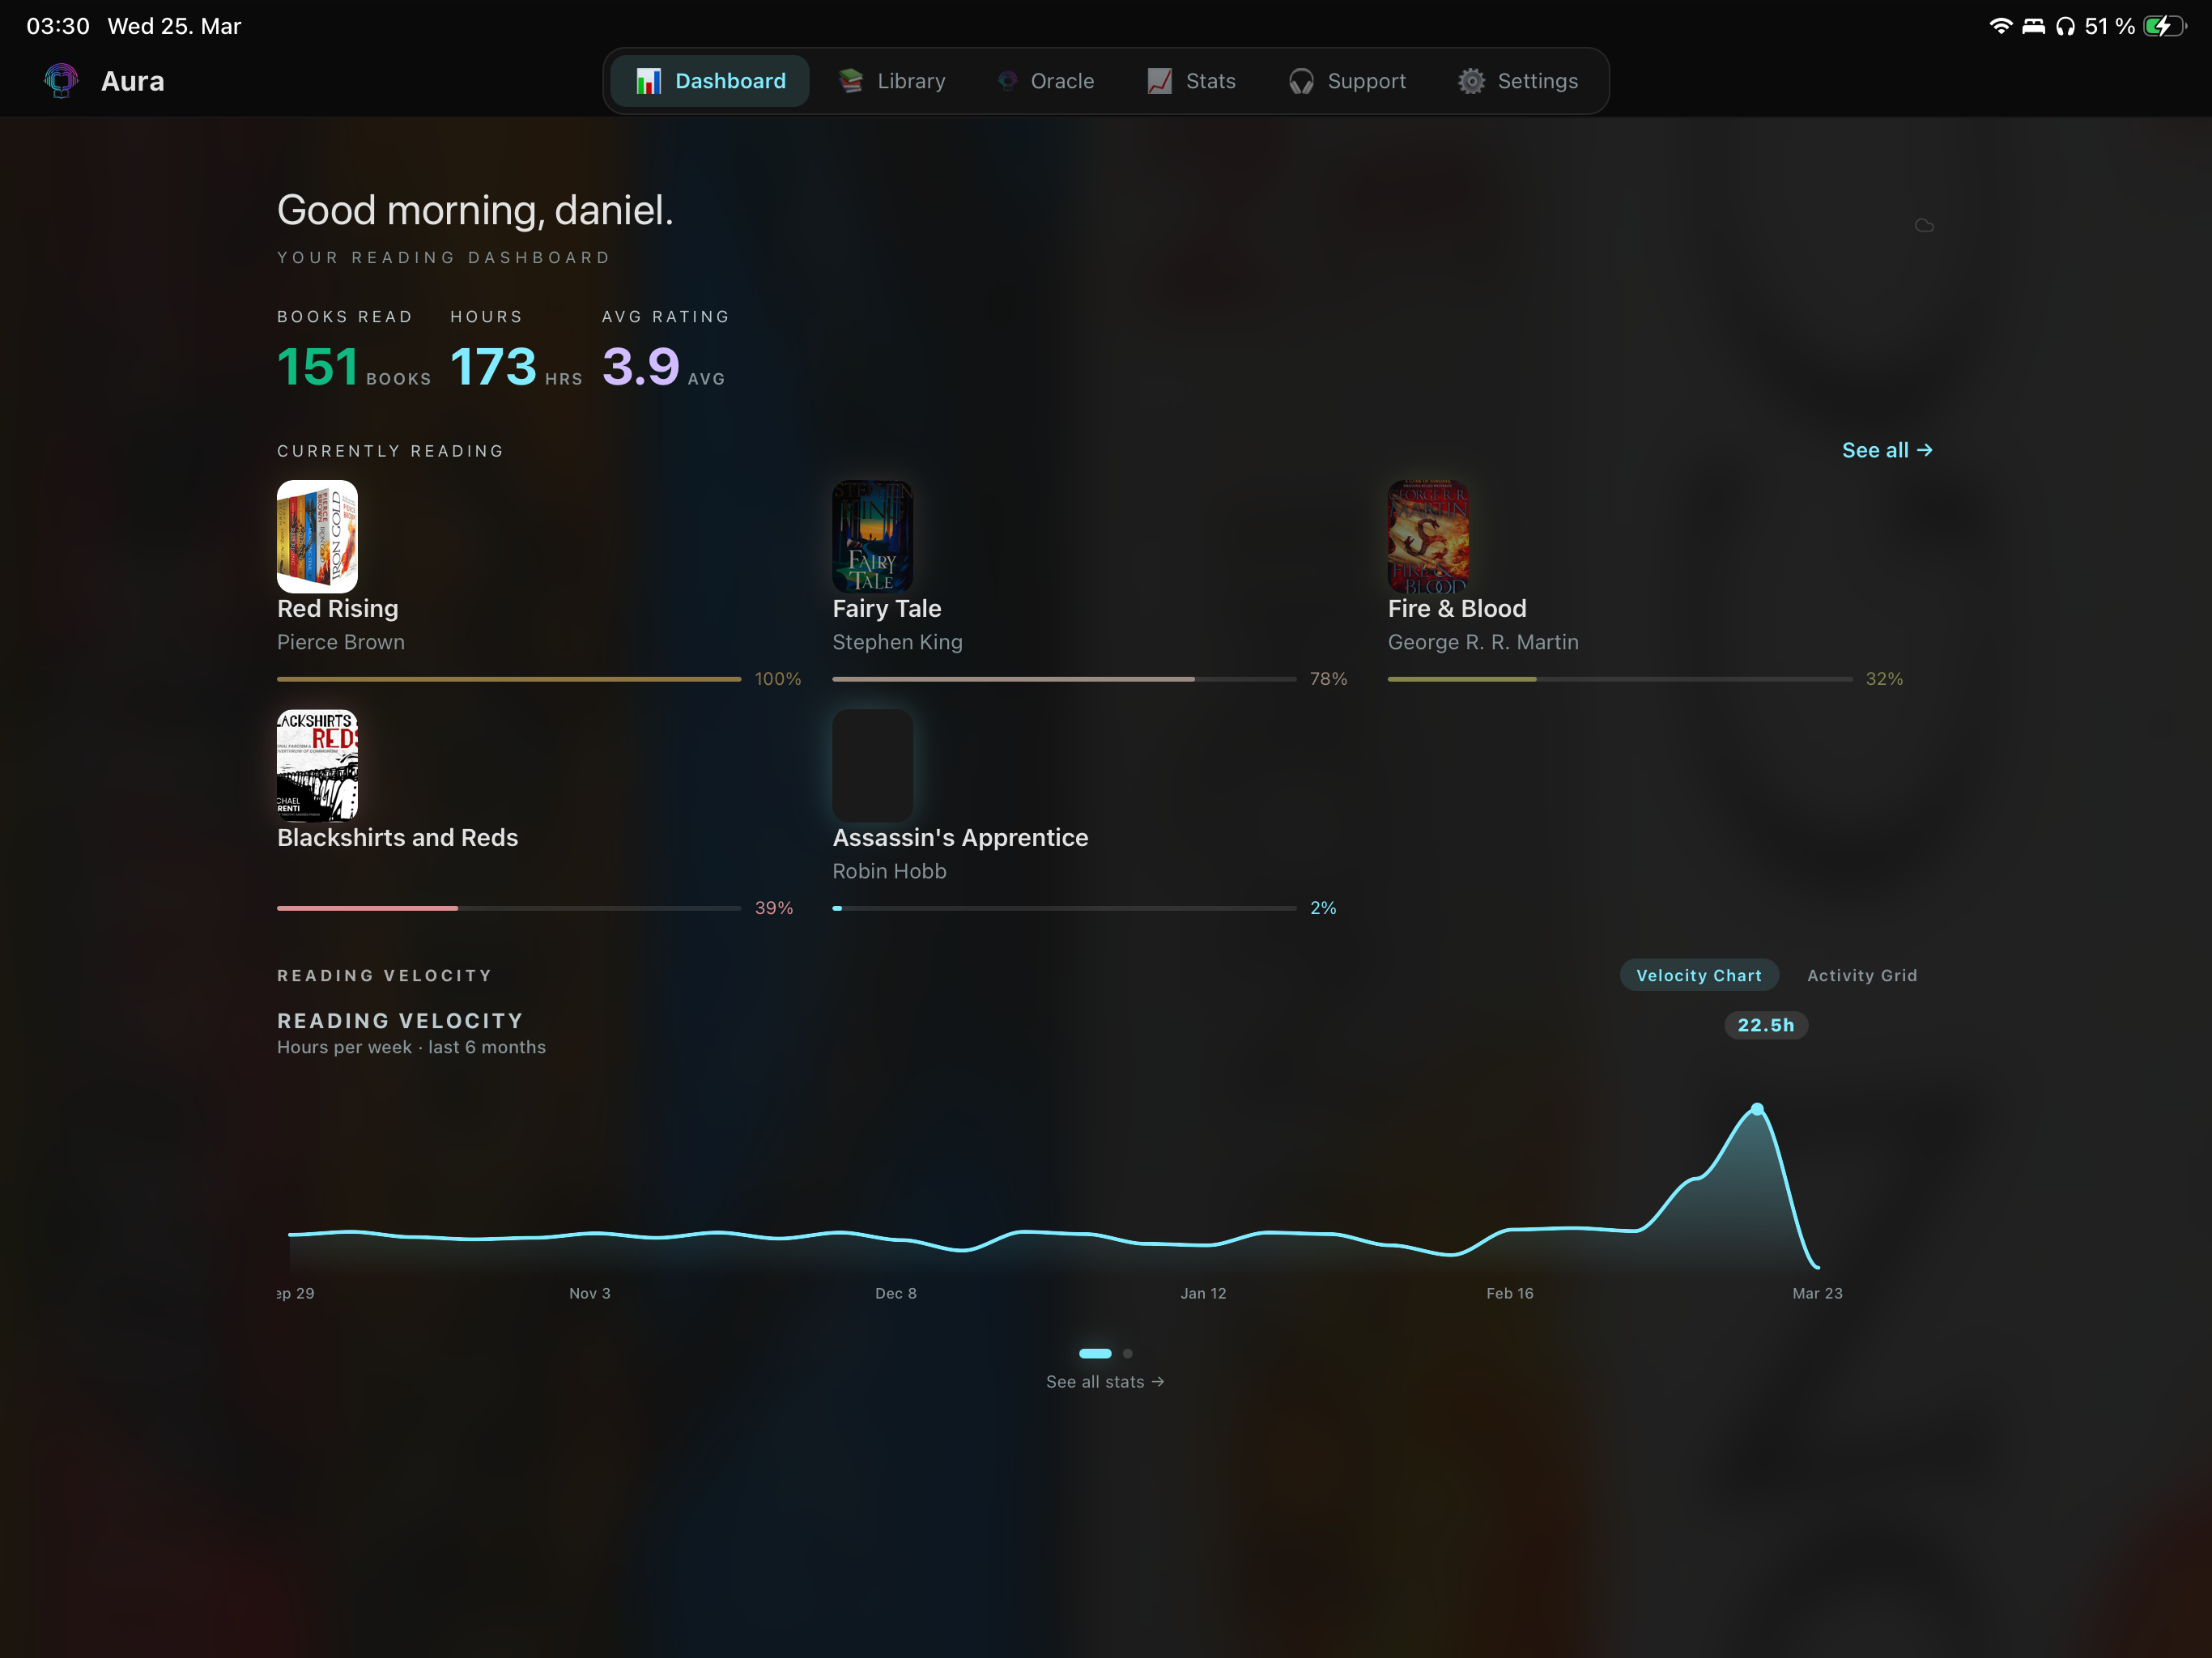Image resolution: width=2212 pixels, height=1658 pixels.
Task: Click the chart peak data point
Action: (x=1757, y=1109)
